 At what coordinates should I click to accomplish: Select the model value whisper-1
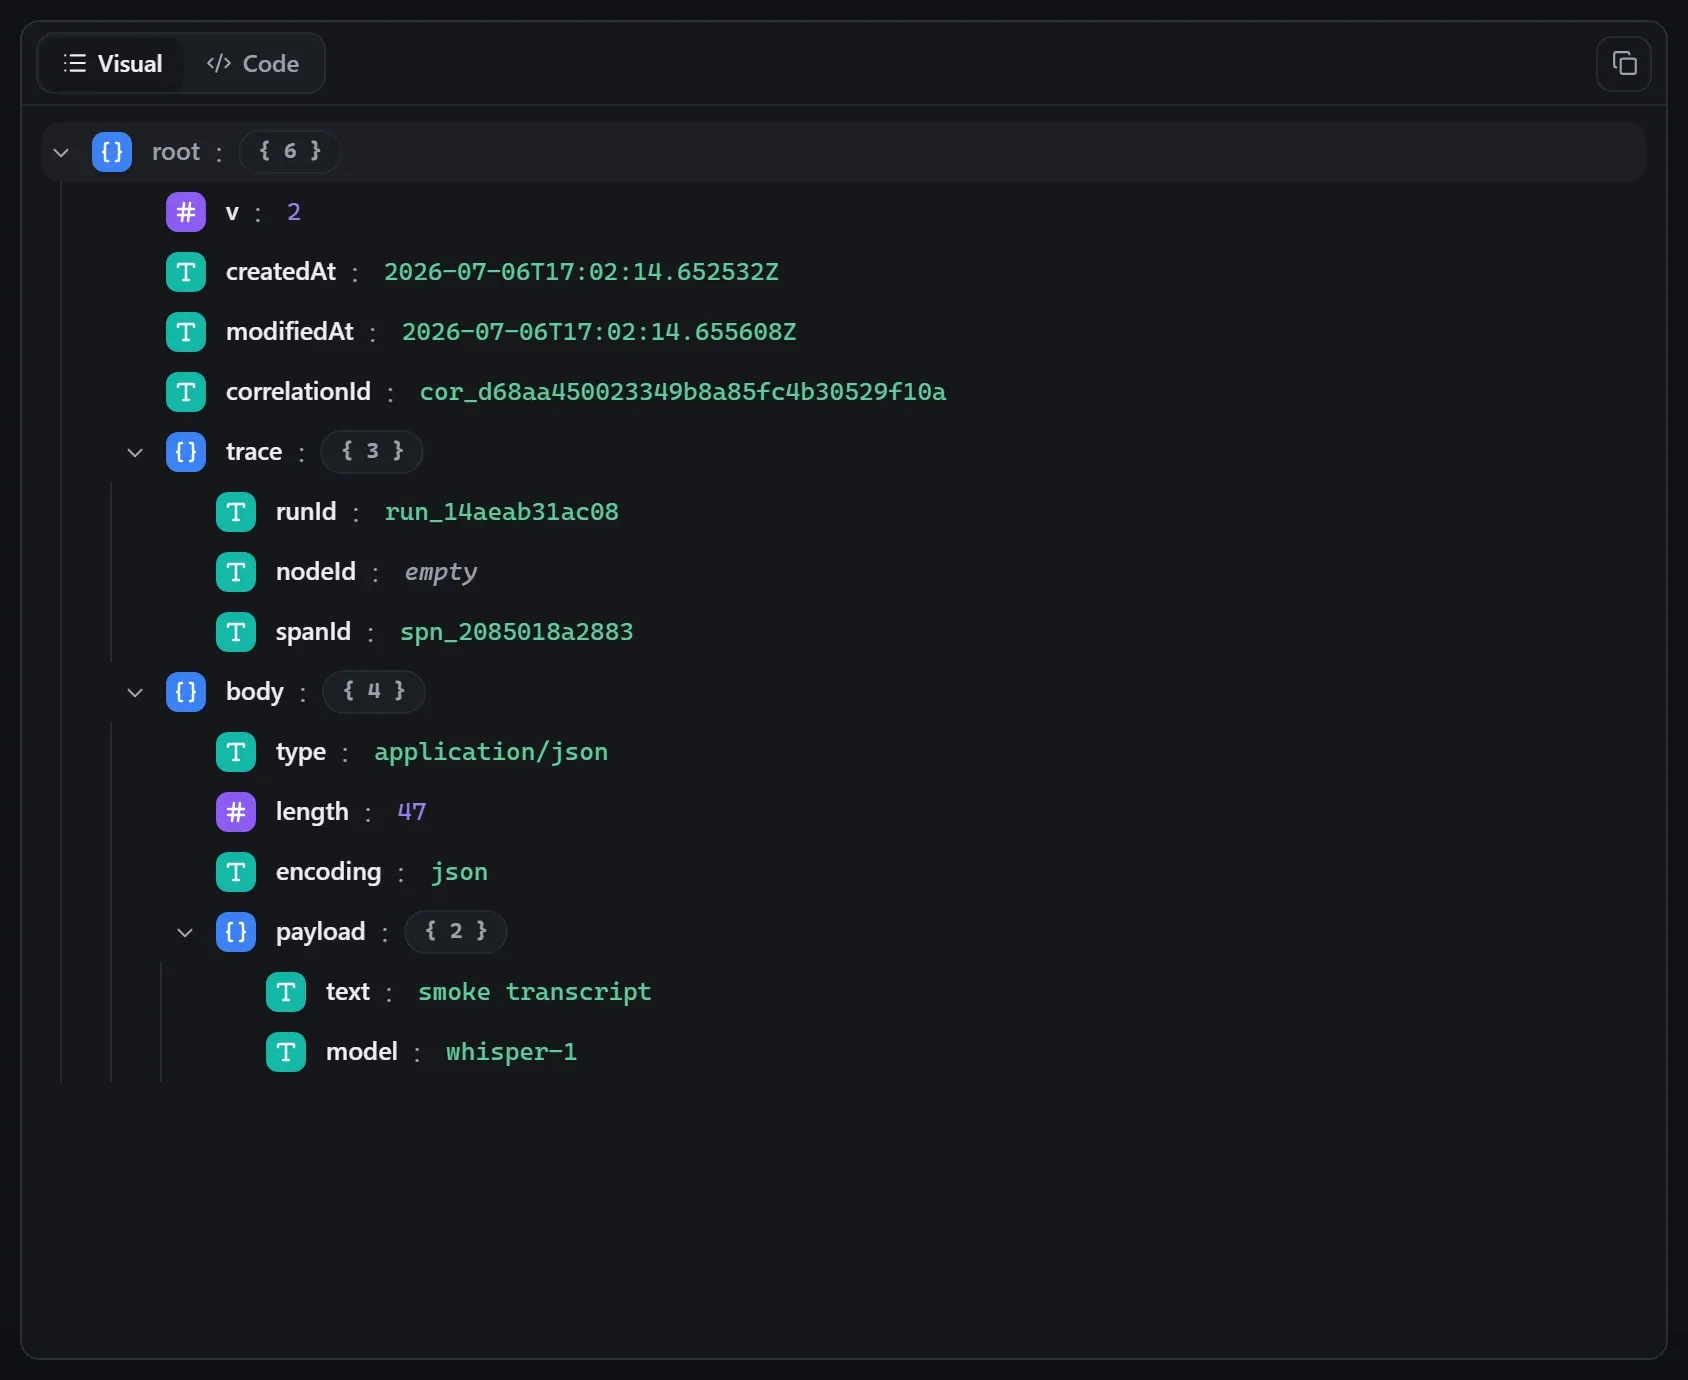coord(511,1052)
